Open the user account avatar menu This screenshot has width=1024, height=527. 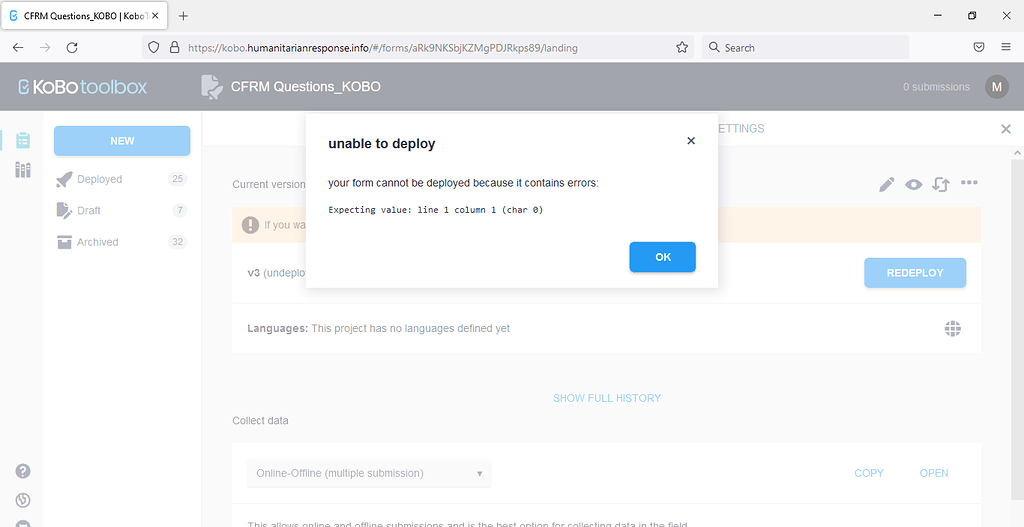coord(996,87)
